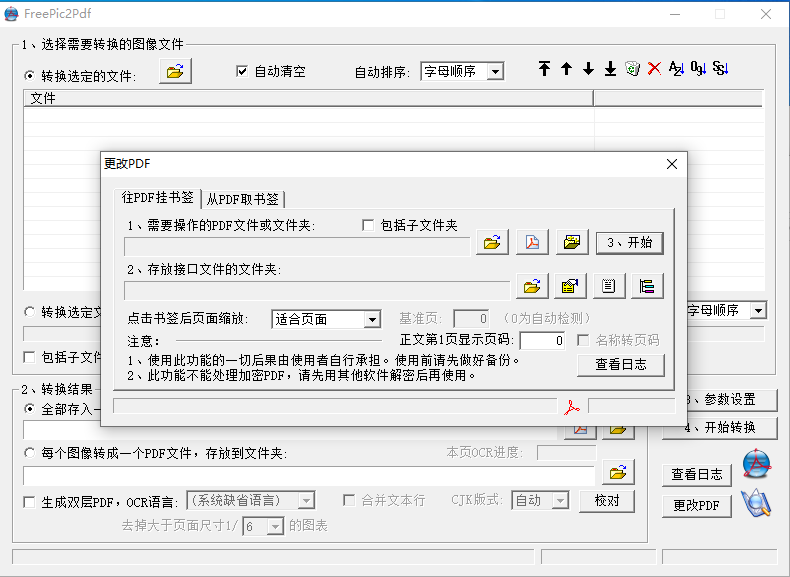This screenshot has width=790, height=577.
Task: Click 查看日志 button in the dialog
Action: 621,365
